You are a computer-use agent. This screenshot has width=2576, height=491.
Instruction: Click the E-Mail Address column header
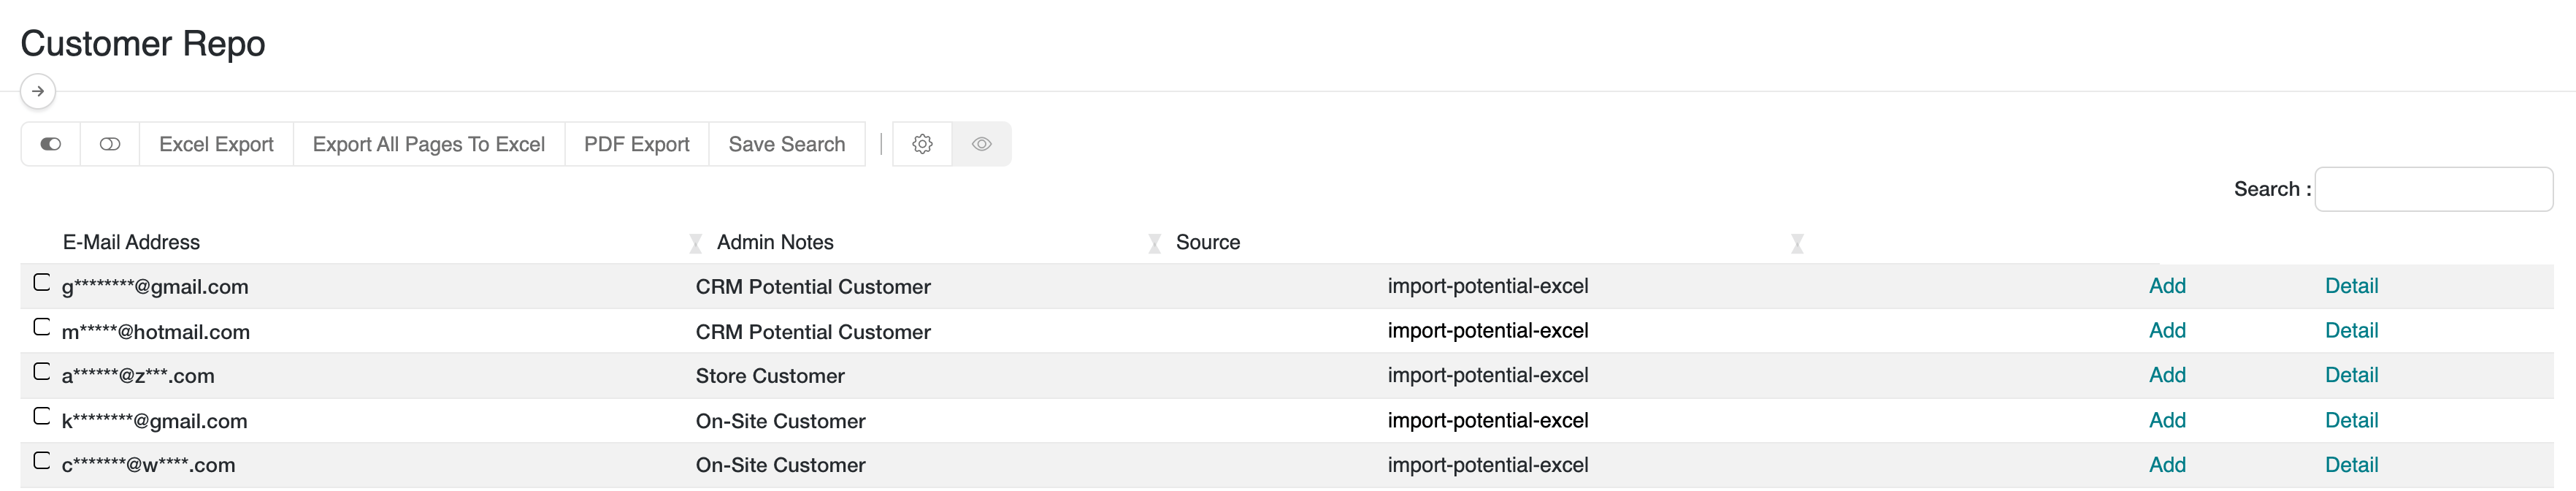(131, 242)
